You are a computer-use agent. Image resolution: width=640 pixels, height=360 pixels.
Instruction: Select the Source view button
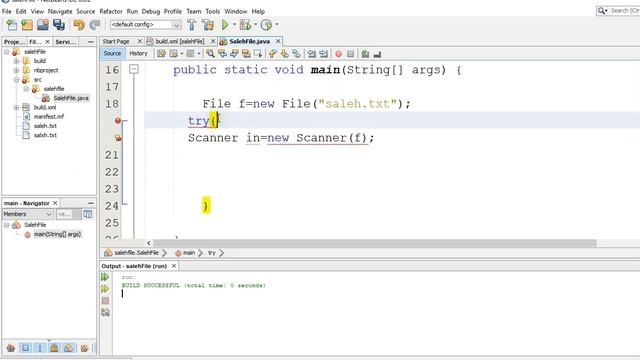point(112,53)
